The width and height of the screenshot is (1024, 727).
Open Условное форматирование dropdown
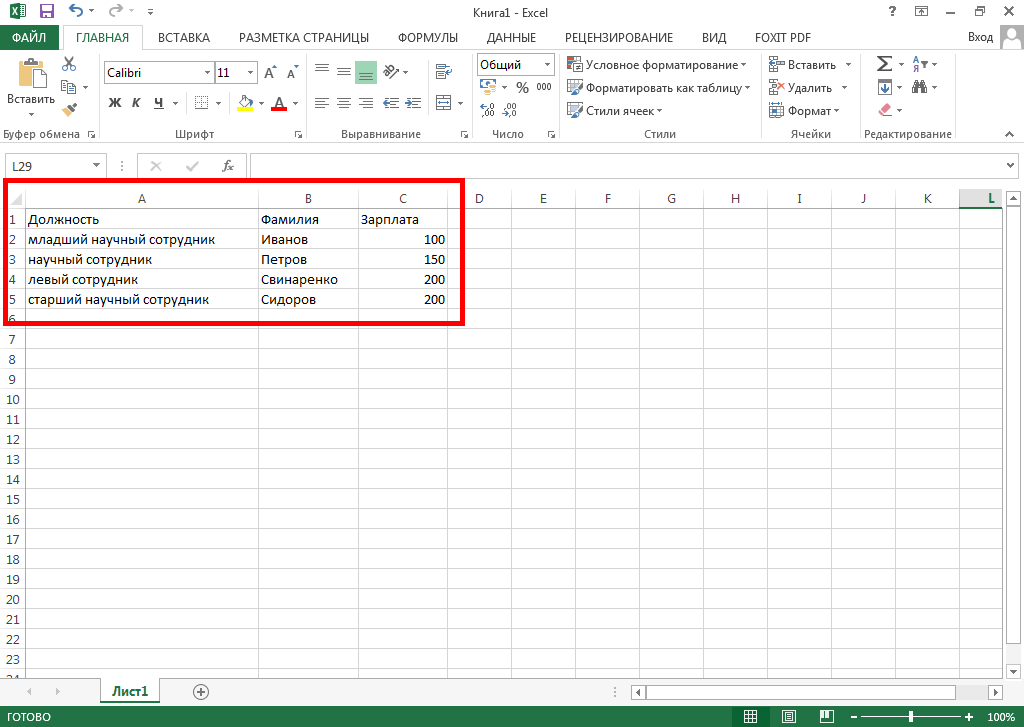[x=657, y=65]
